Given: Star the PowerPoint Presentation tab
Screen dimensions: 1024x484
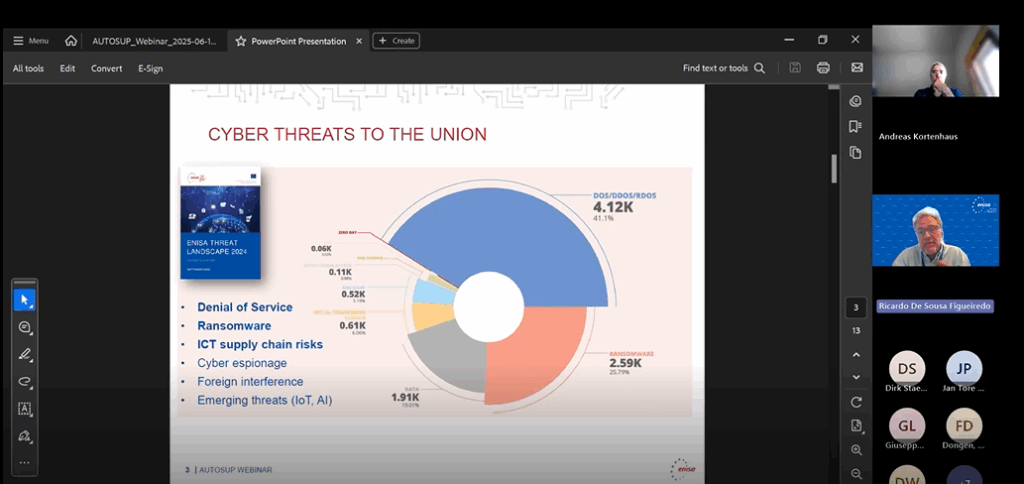Looking at the screenshot, I should (240, 41).
